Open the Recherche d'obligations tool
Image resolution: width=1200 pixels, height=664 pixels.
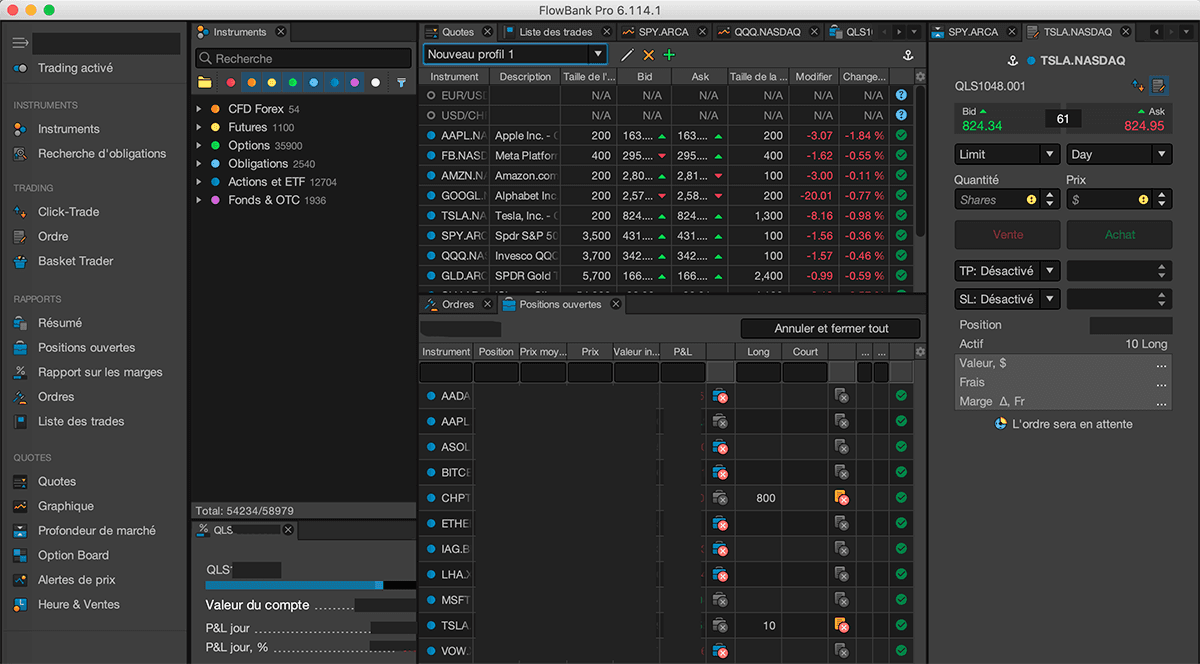click(101, 154)
